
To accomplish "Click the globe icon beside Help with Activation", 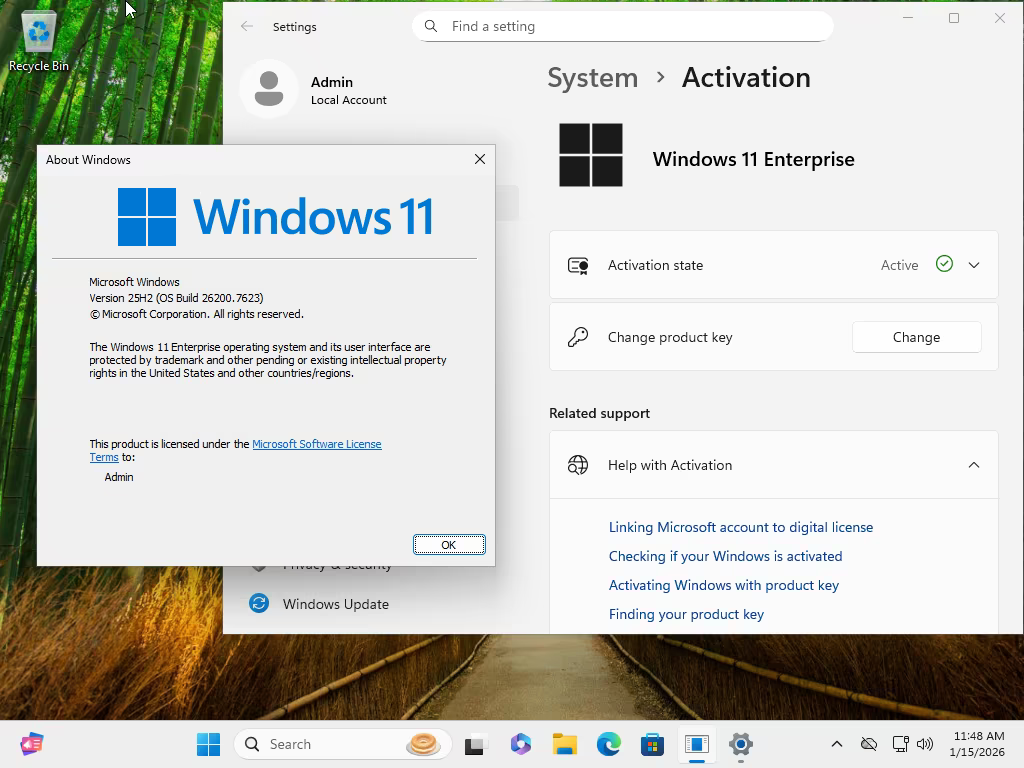I will 578,465.
